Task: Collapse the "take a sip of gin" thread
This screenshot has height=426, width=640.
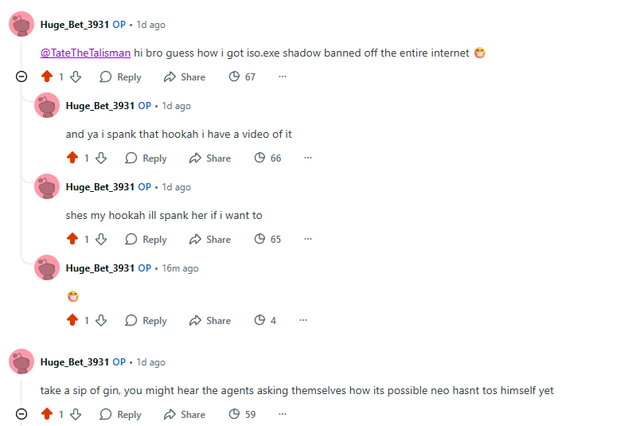Action: 22,414
